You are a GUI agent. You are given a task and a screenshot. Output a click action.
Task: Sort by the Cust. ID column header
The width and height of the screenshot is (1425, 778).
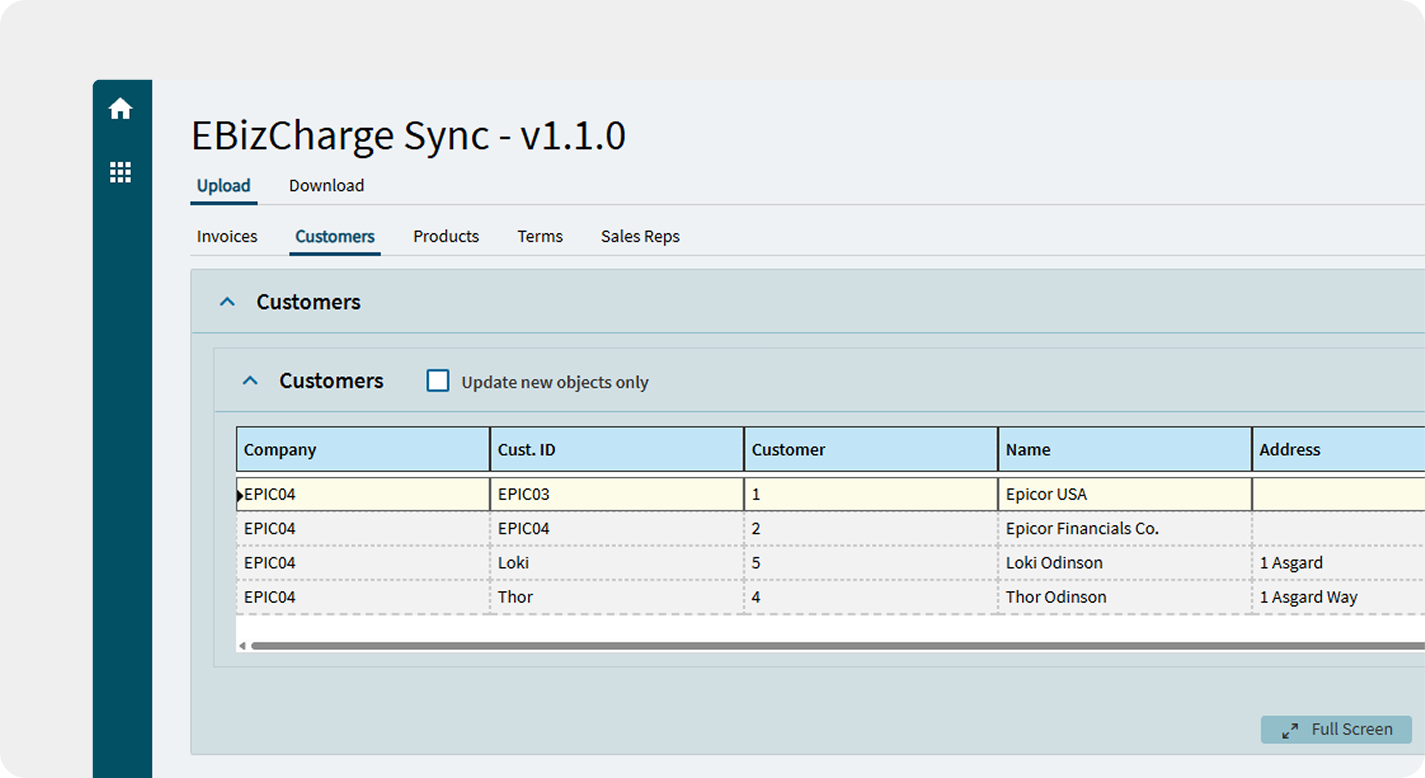617,449
